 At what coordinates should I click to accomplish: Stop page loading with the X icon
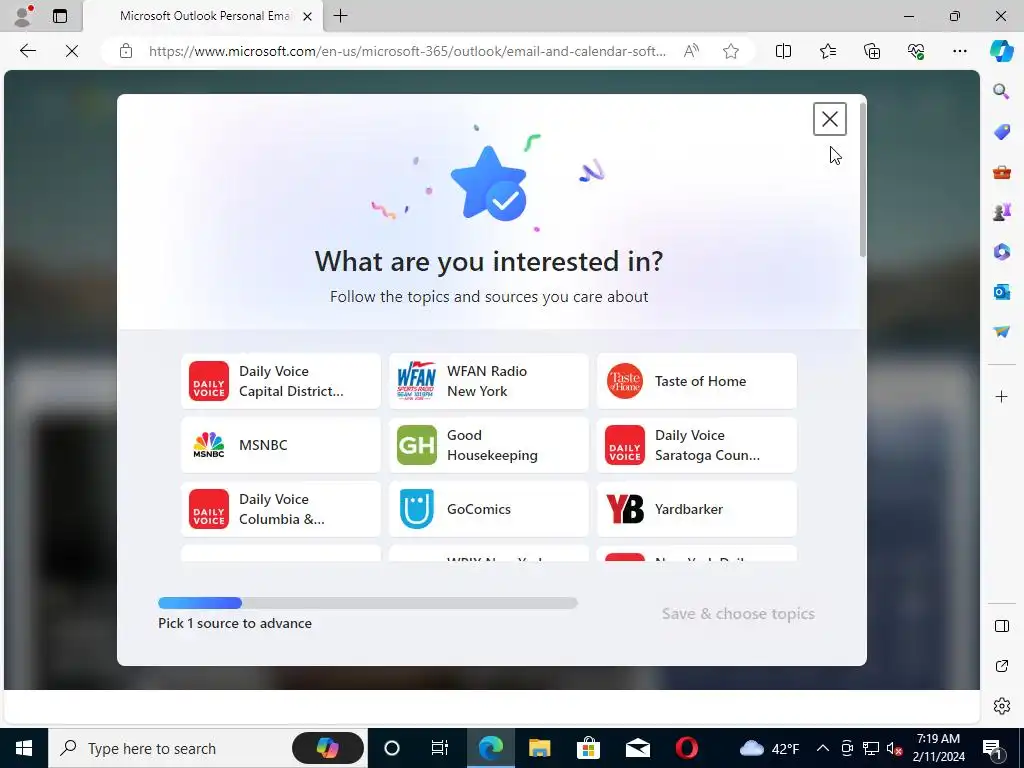pyautogui.click(x=72, y=51)
